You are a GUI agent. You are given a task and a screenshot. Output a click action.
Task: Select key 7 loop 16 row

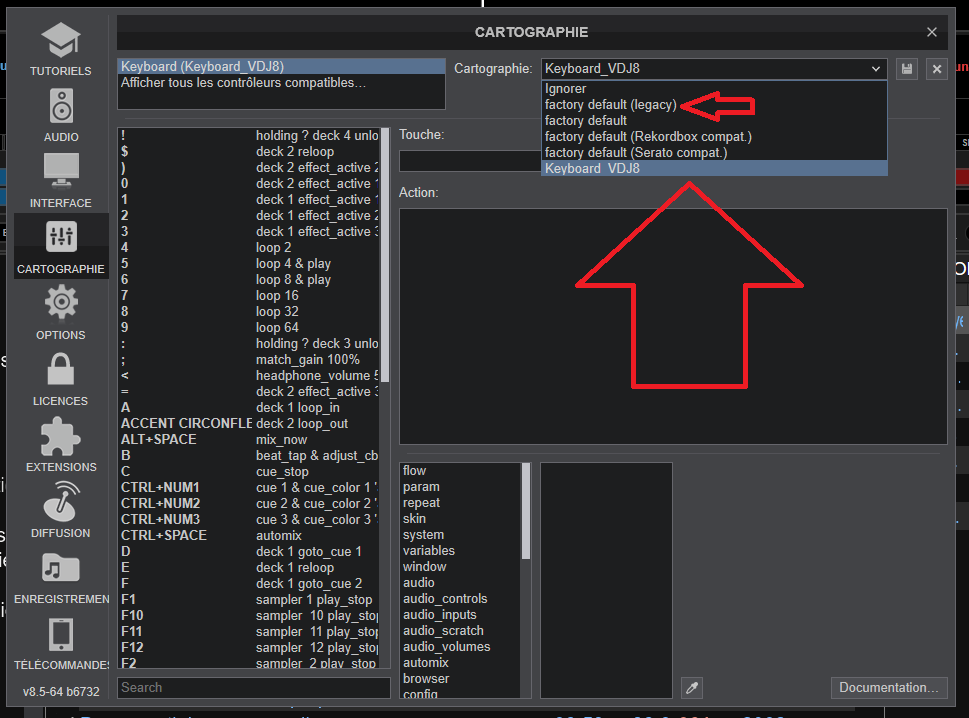pos(249,295)
